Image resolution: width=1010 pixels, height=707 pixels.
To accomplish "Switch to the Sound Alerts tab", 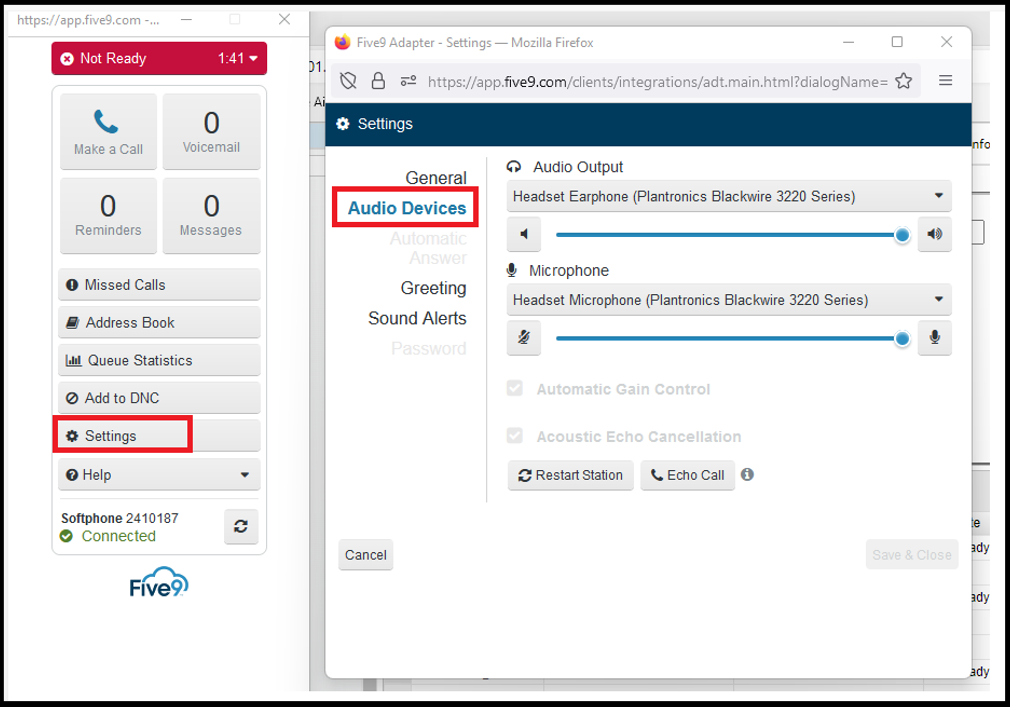I will [x=417, y=318].
